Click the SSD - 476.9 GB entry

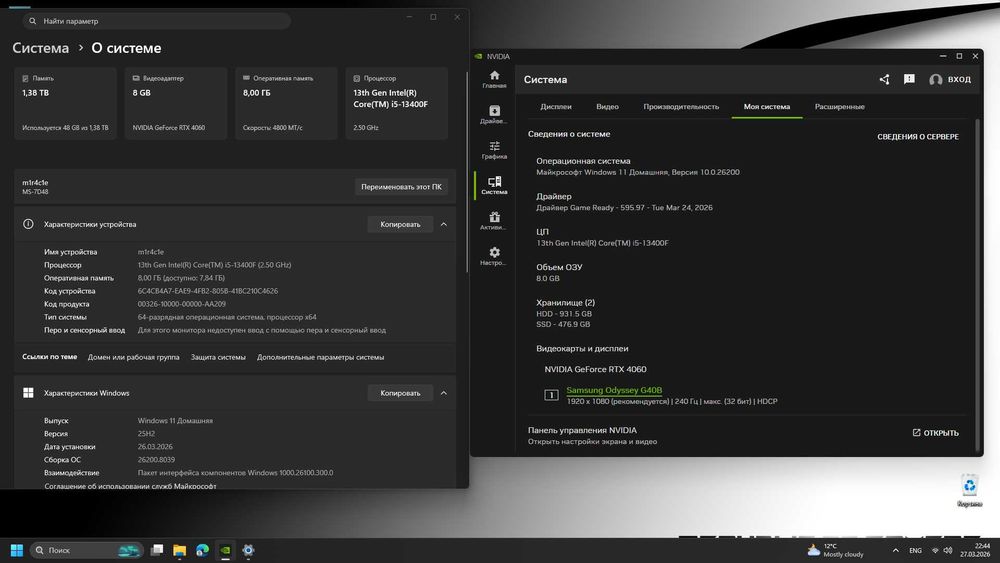click(563, 324)
